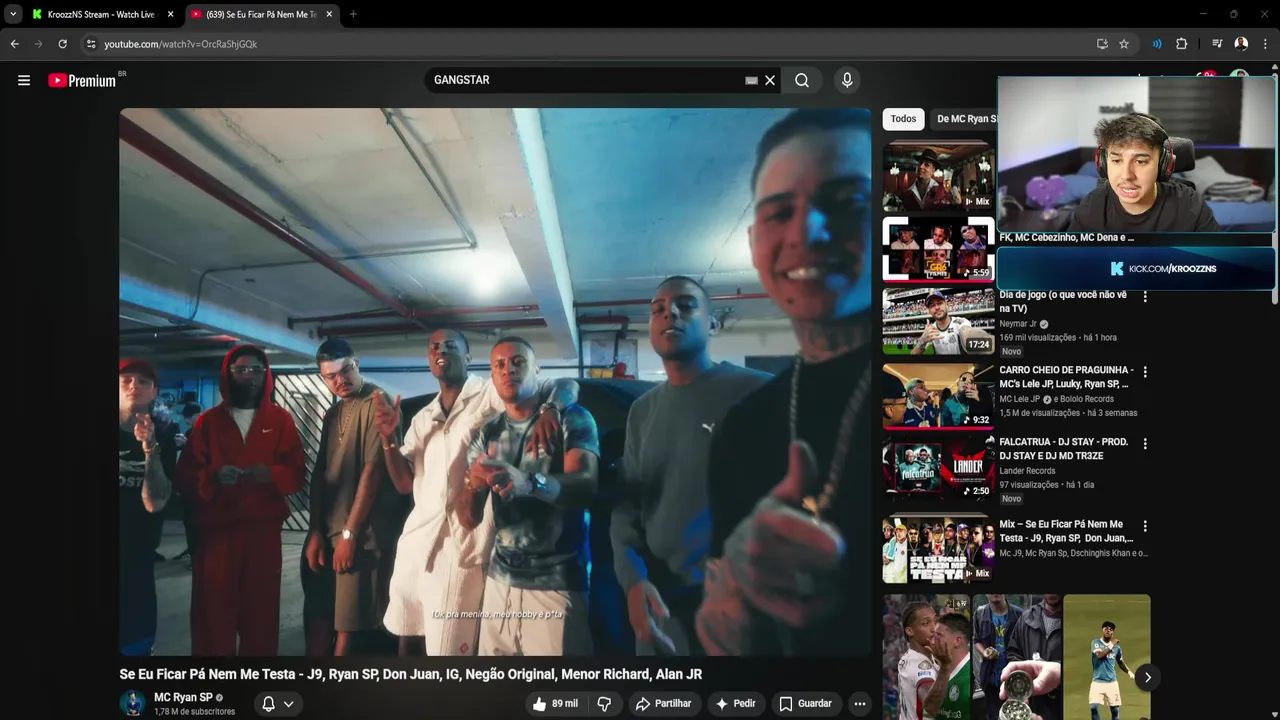
Task: Run search with the magnifier button
Action: pyautogui.click(x=802, y=80)
